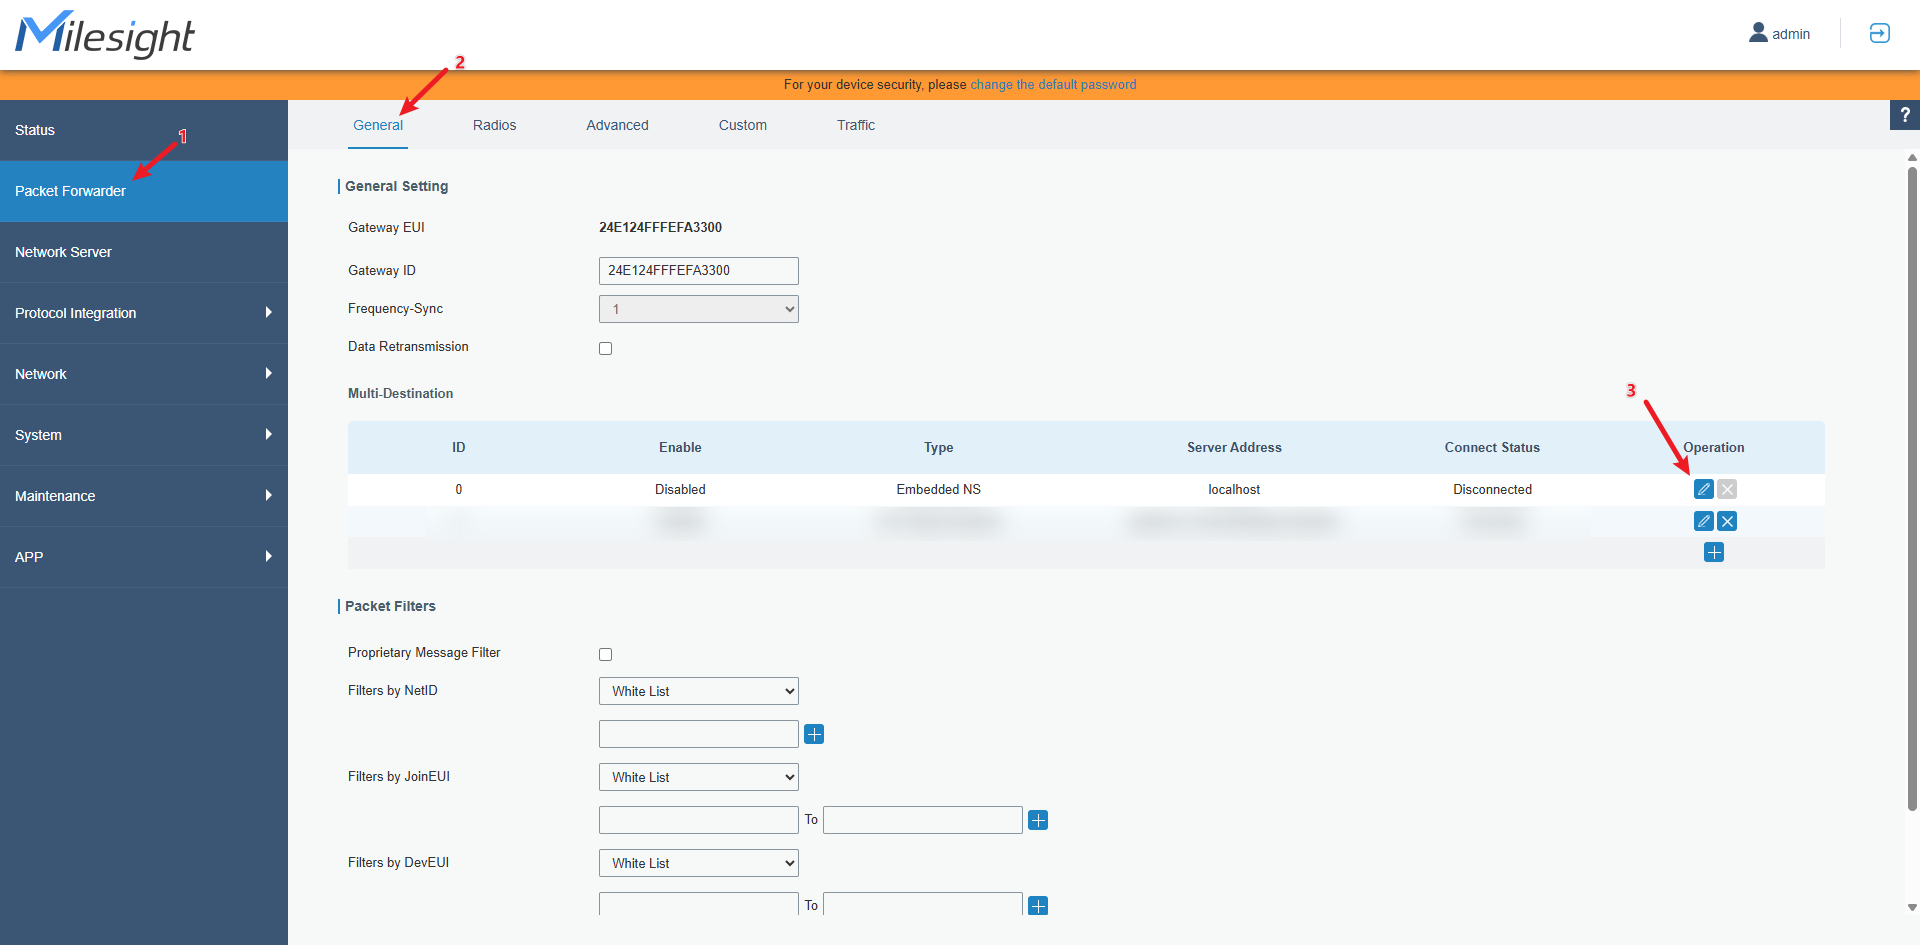Open the Status sidebar page
Viewport: 1920px width, 945px height.
coord(144,130)
